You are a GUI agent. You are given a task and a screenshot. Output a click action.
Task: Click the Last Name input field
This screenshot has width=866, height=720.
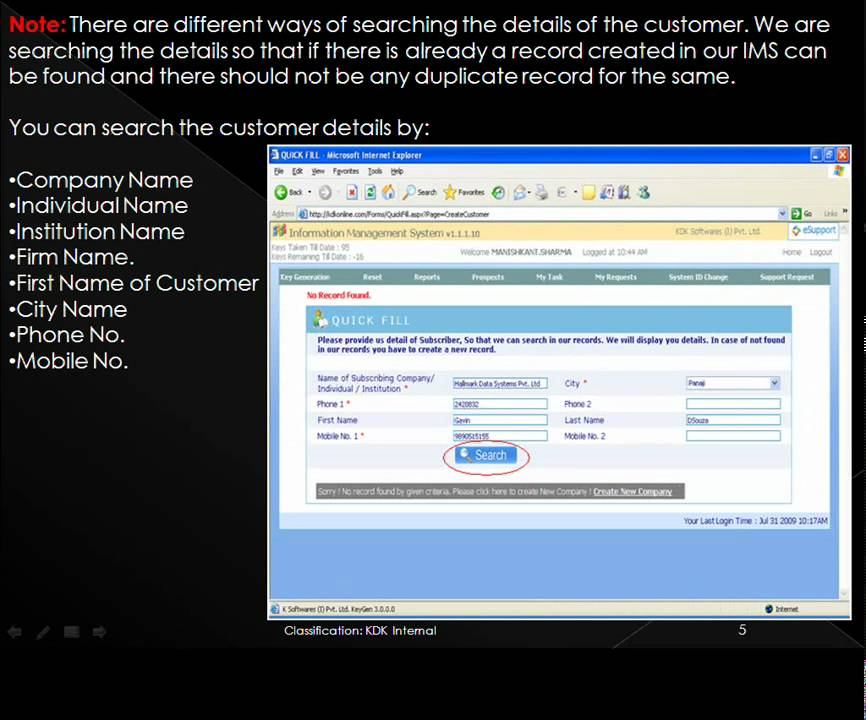tap(733, 420)
